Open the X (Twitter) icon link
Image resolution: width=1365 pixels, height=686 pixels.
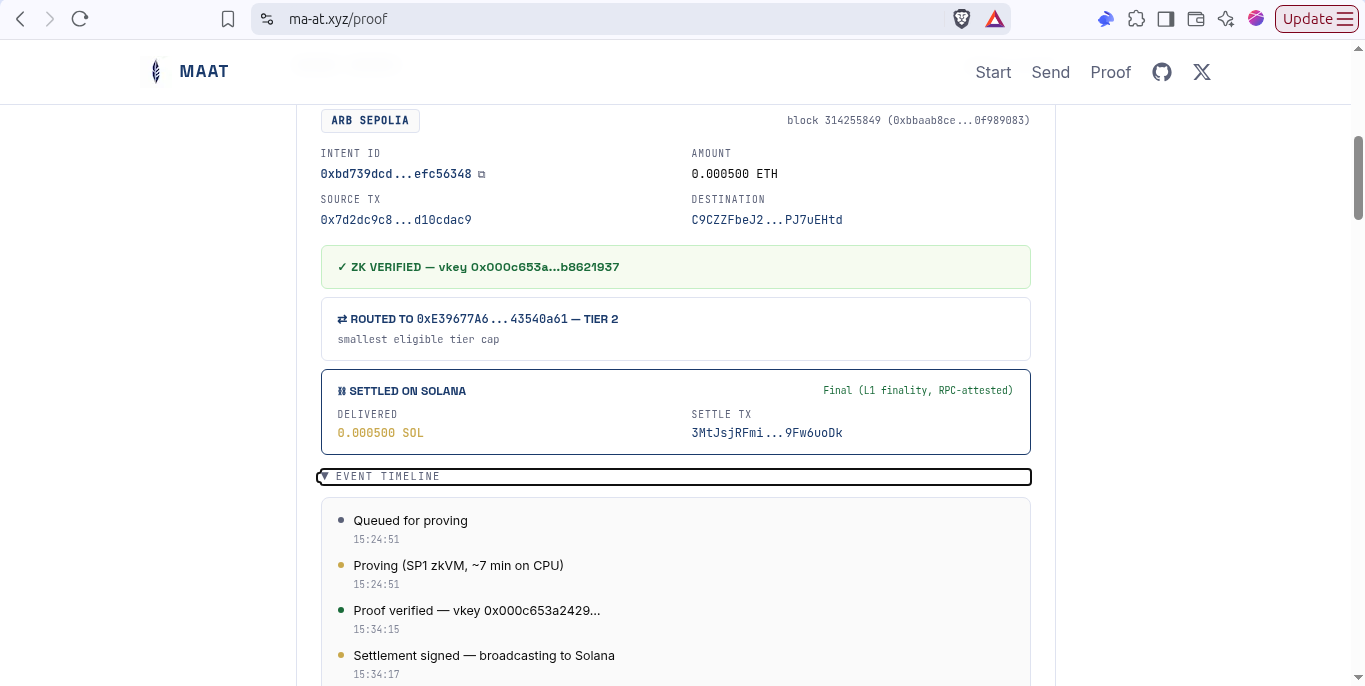click(1202, 72)
